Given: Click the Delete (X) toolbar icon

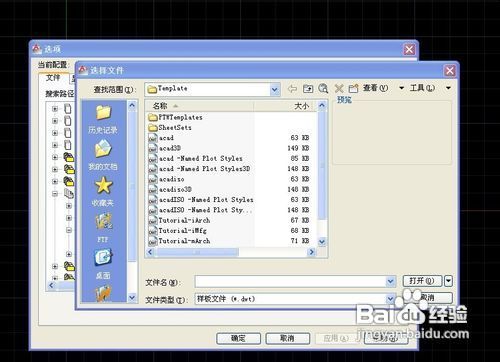Looking at the screenshot, I should click(x=339, y=89).
